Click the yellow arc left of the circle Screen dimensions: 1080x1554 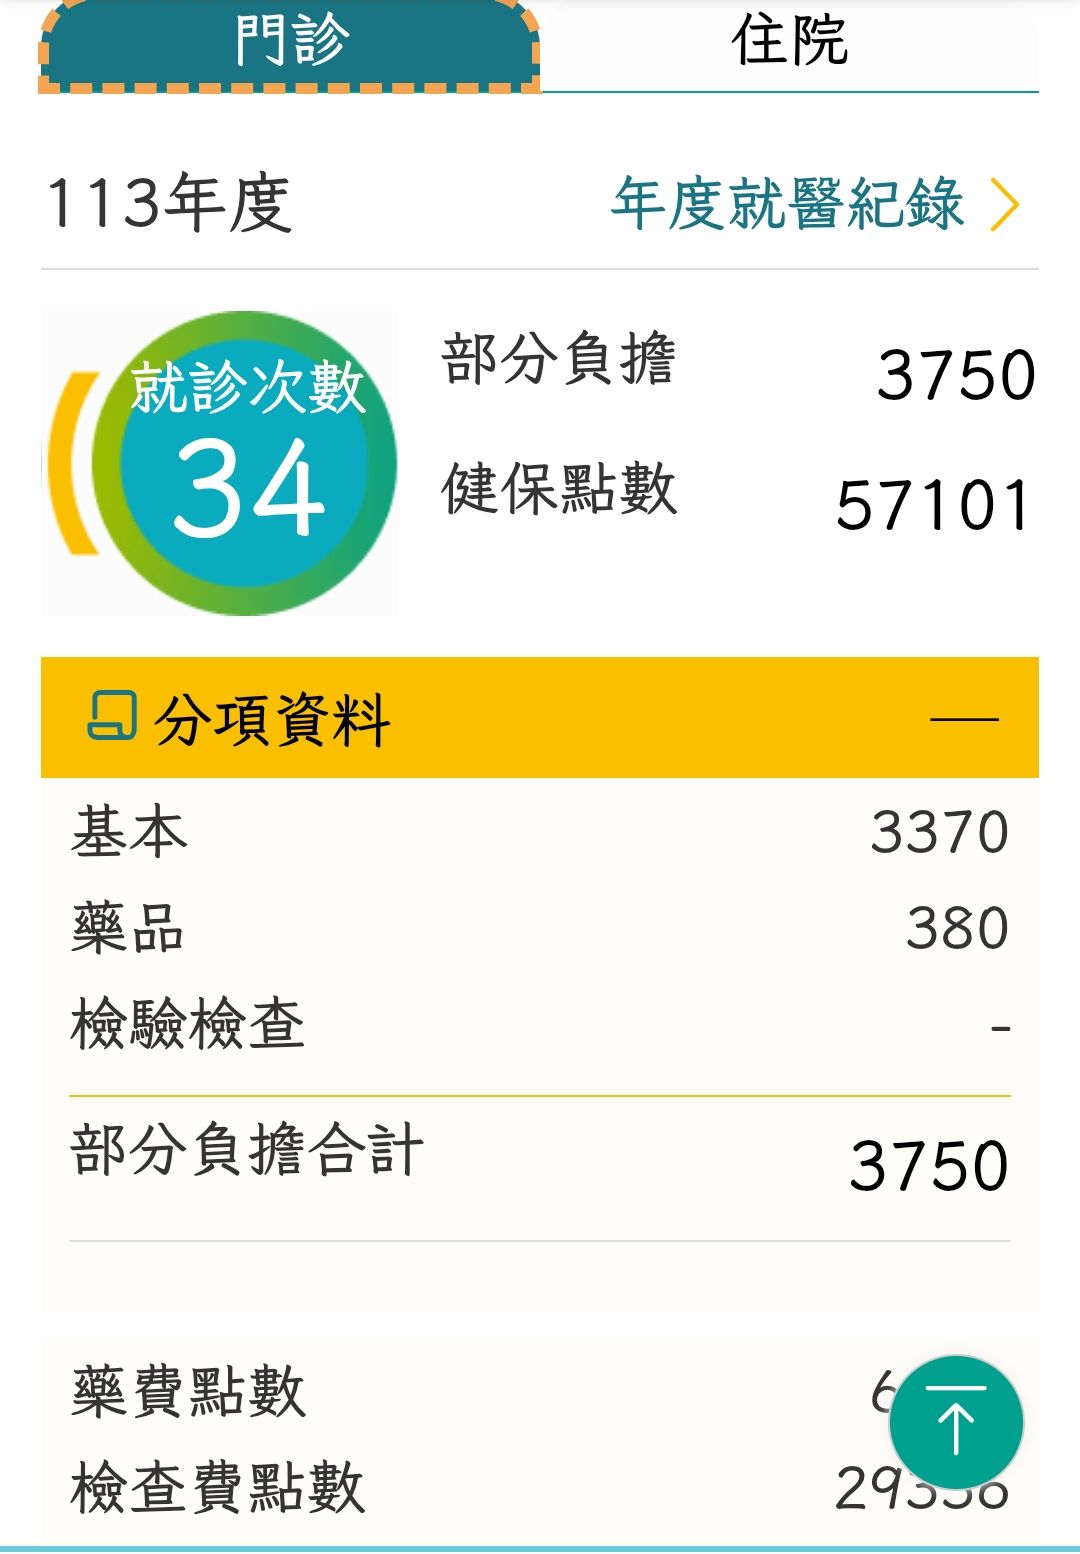coord(71,464)
